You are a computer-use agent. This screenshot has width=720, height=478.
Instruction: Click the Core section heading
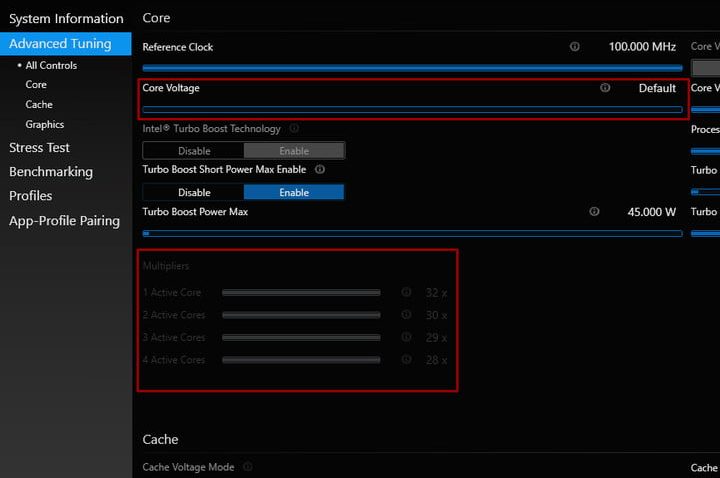click(x=156, y=18)
